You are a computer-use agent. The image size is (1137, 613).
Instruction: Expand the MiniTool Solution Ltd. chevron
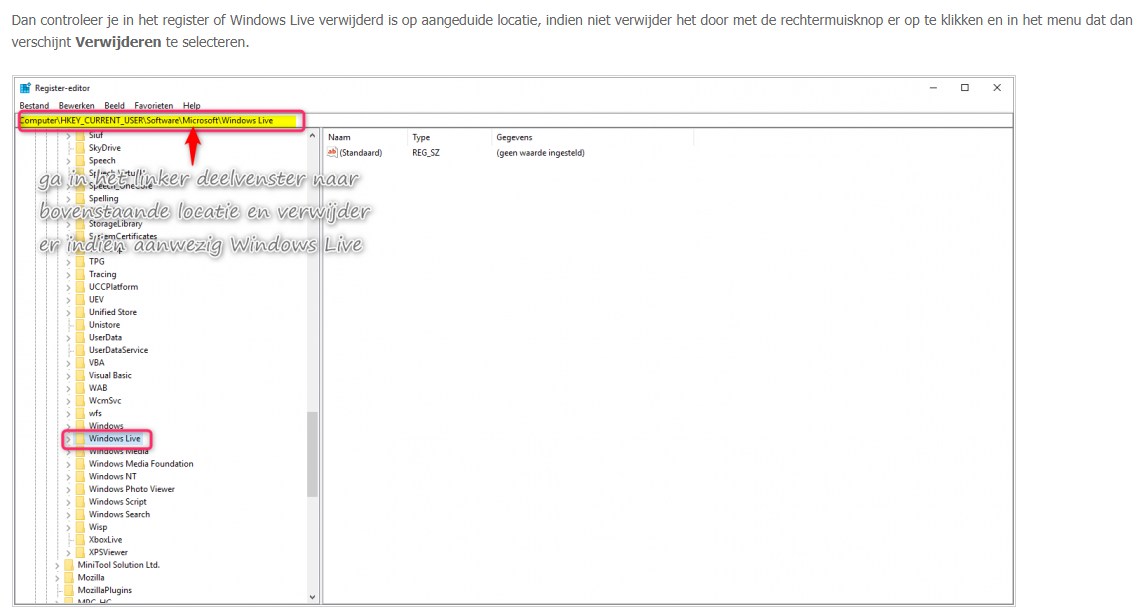coord(57,565)
